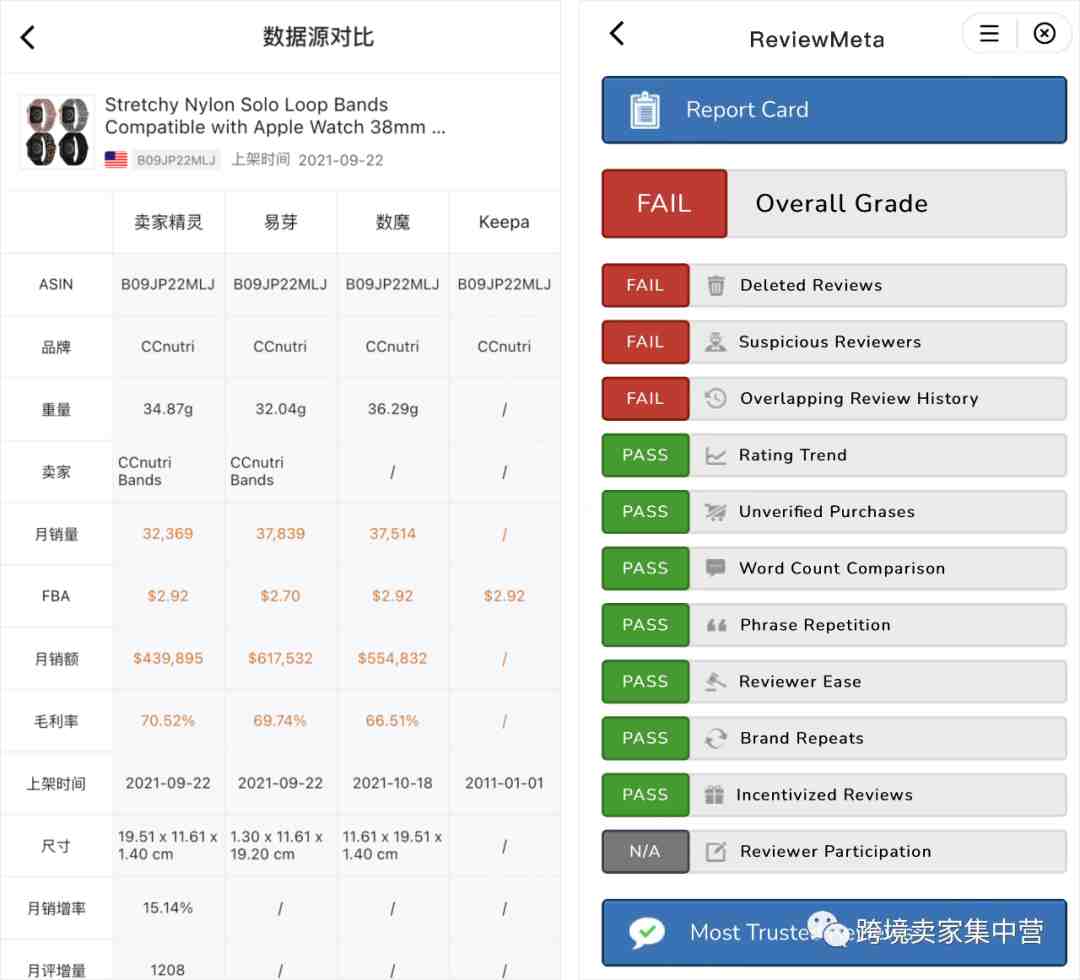Click the 月评增量 value 1208

point(167,970)
